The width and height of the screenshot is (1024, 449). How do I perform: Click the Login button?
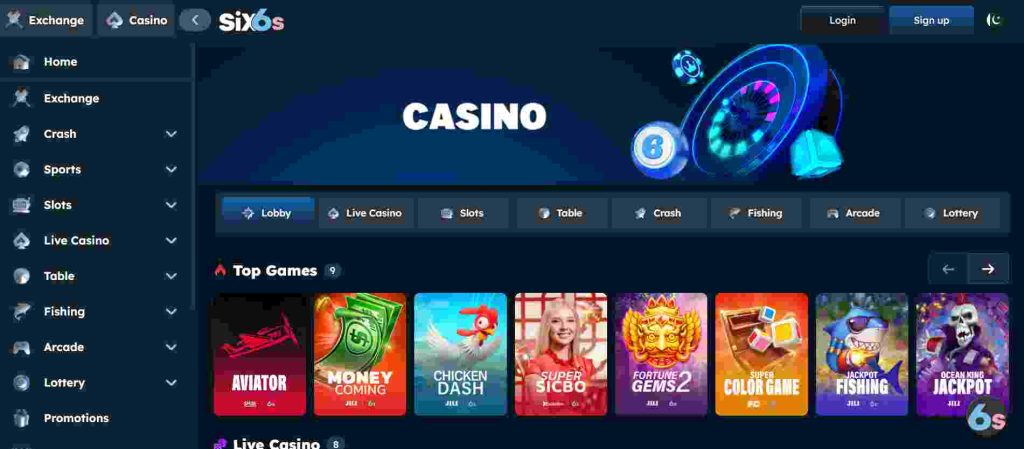click(842, 20)
